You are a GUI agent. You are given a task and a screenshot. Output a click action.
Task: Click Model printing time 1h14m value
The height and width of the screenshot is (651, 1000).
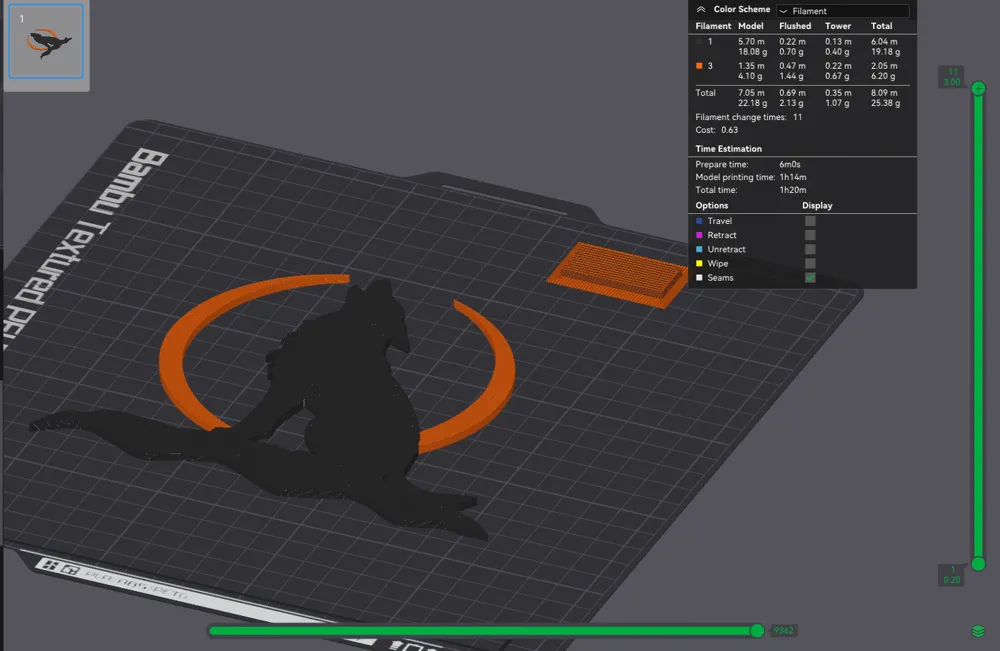(x=793, y=177)
